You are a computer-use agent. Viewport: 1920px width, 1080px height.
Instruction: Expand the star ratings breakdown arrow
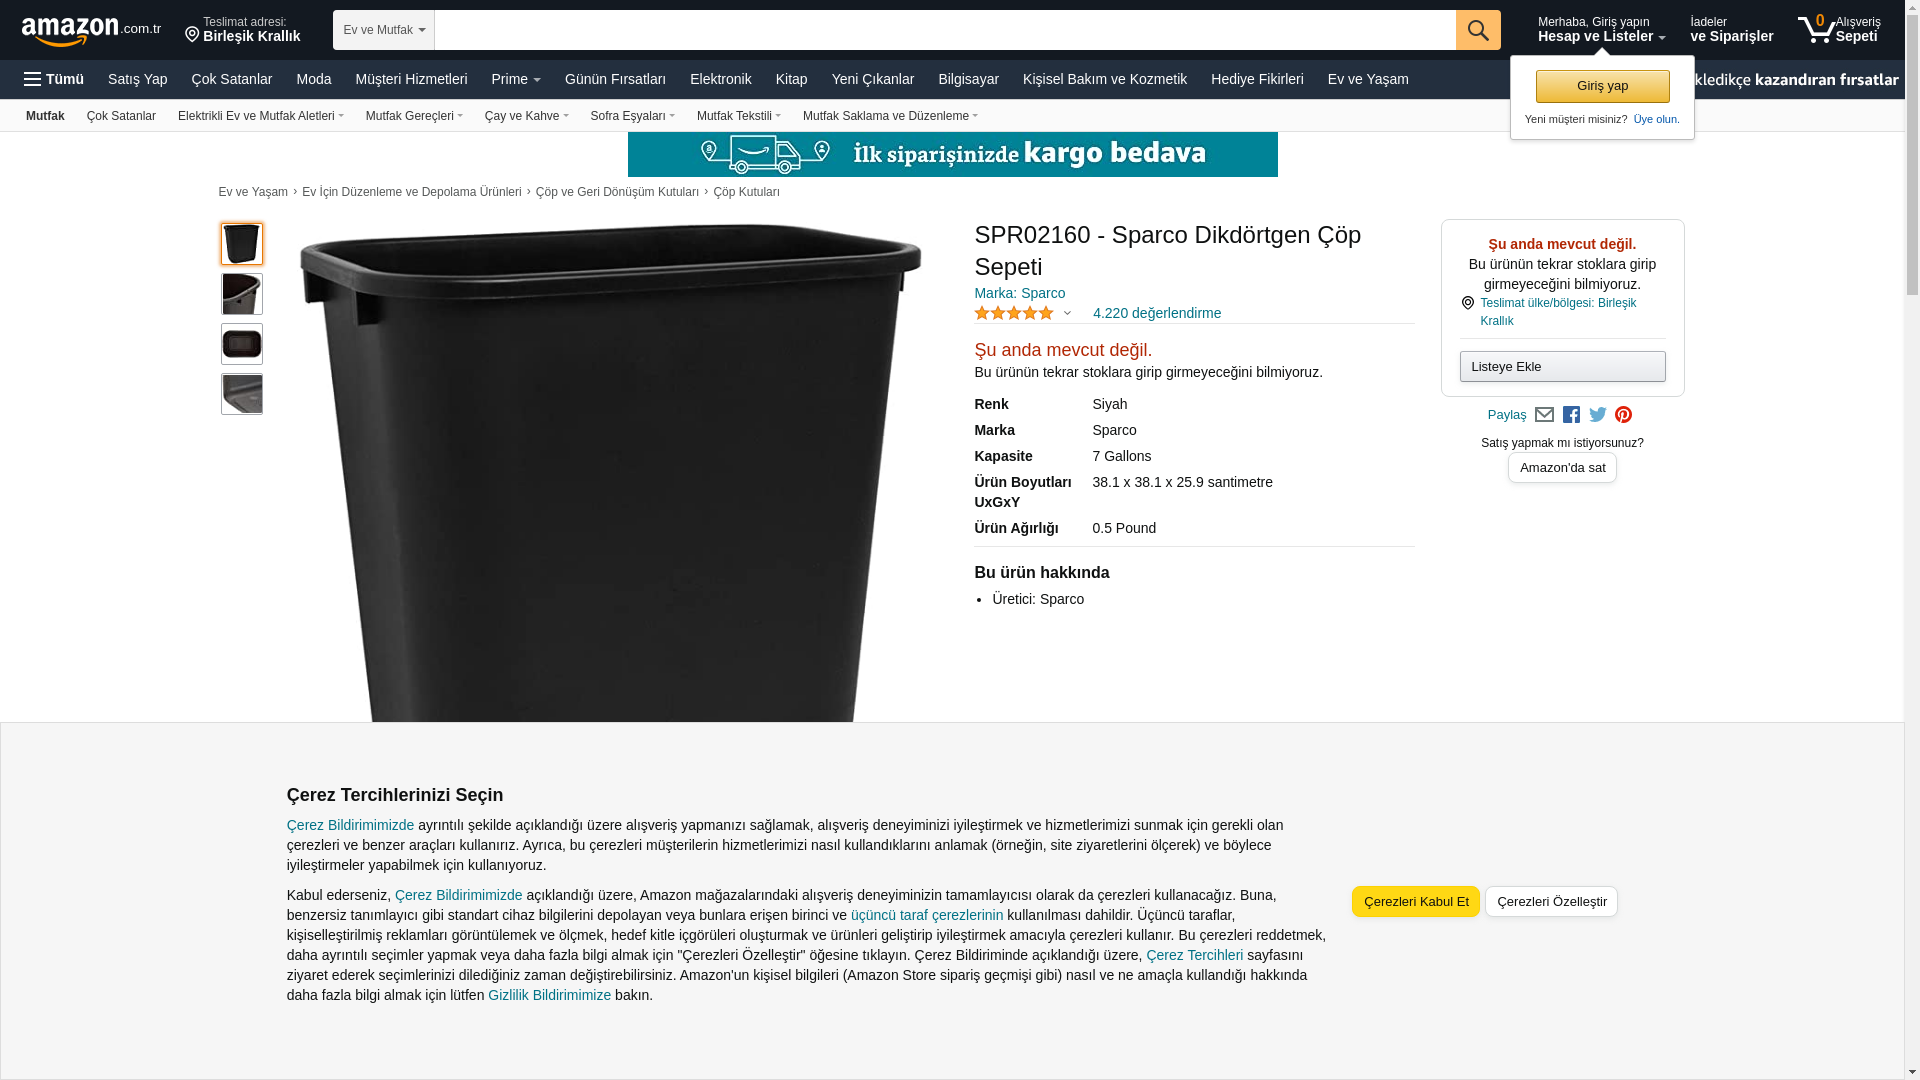(x=1067, y=314)
